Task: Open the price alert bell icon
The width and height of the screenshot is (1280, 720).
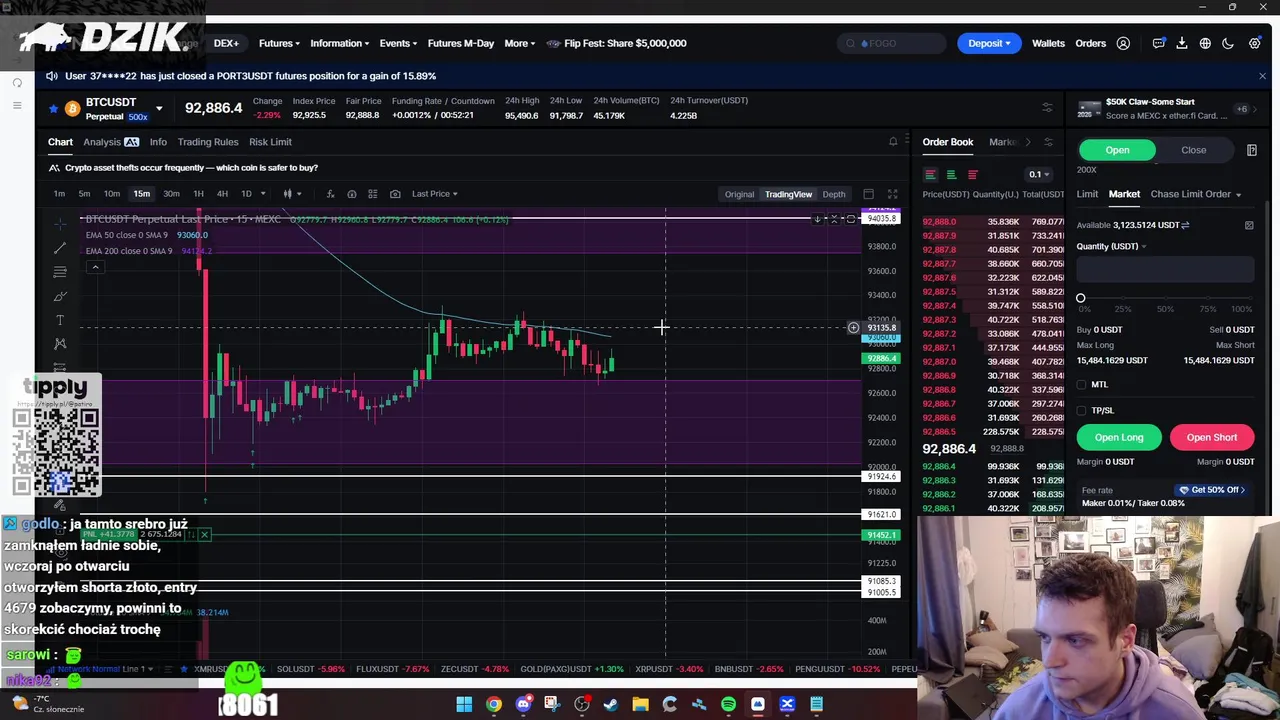Action: pyautogui.click(x=893, y=142)
